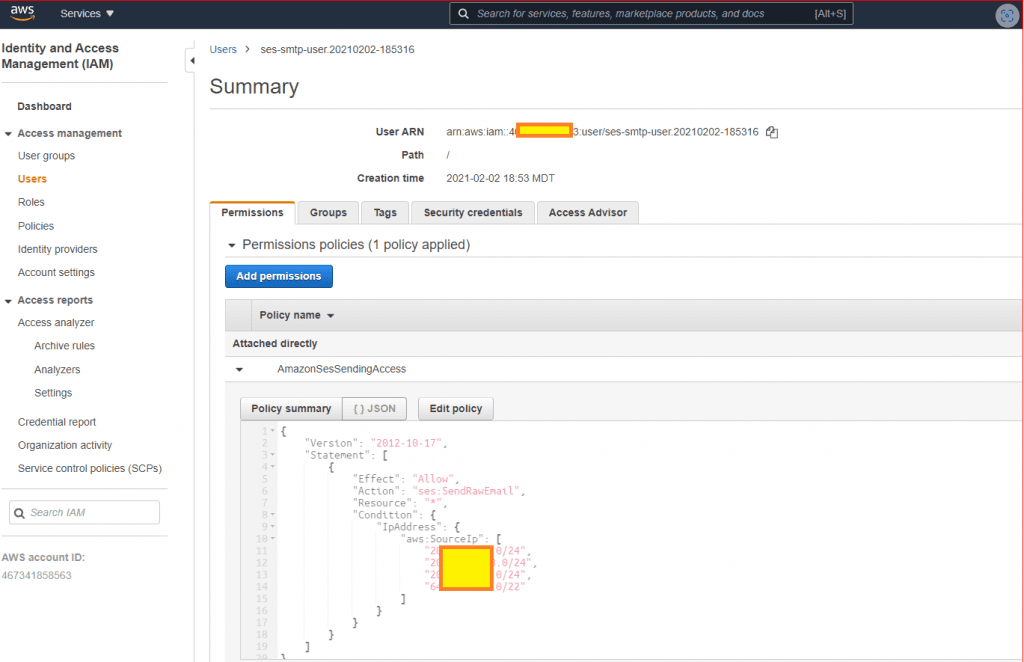Click Add permissions button
This screenshot has width=1024, height=662.
coord(279,276)
